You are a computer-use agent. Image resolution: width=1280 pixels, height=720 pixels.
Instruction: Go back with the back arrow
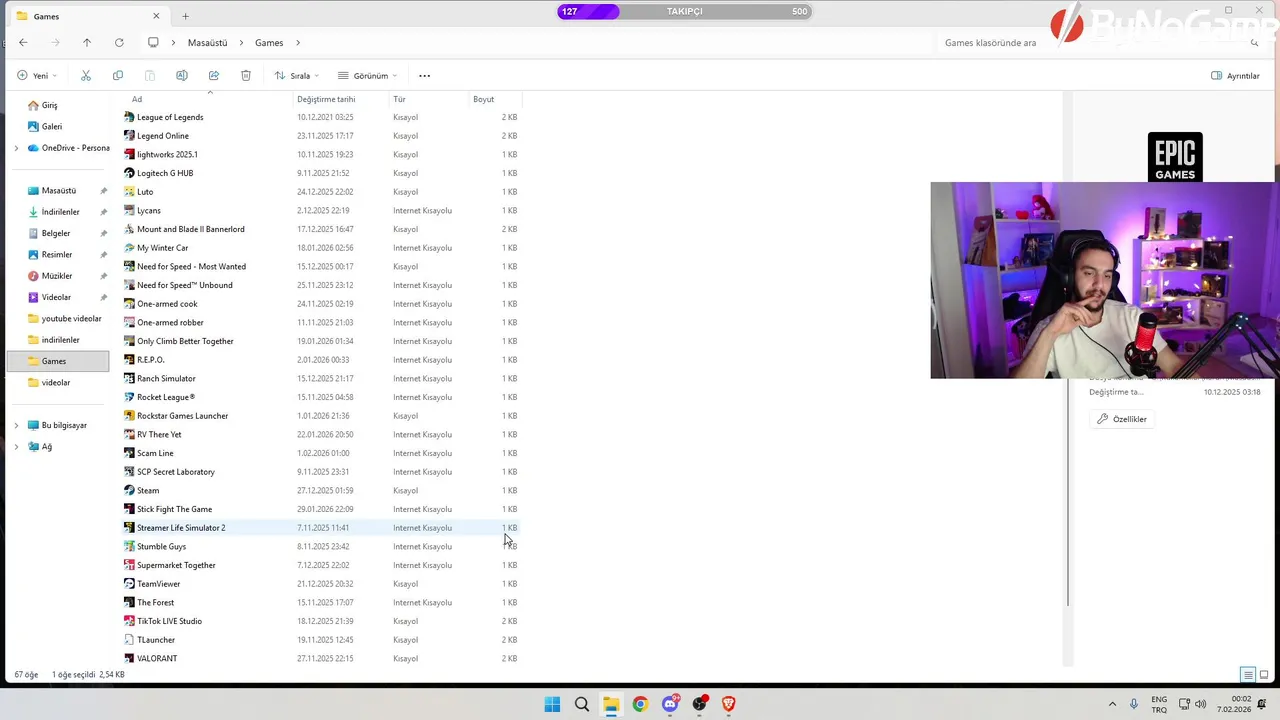tap(23, 43)
